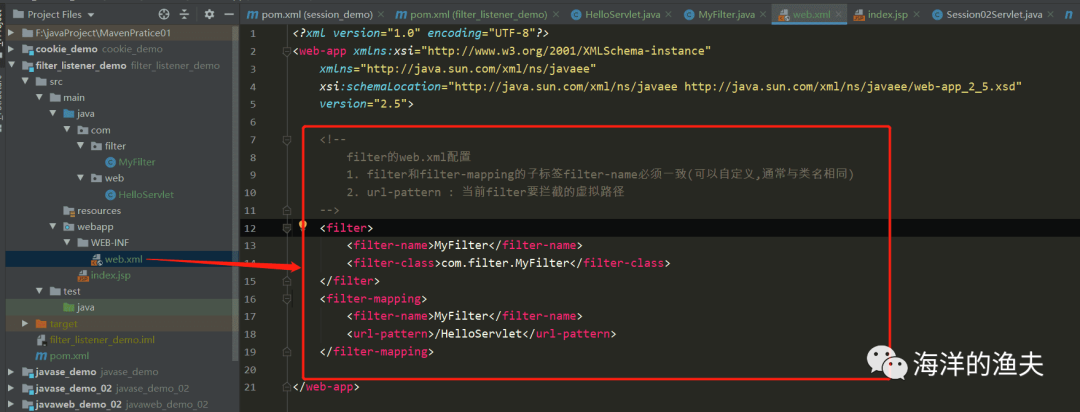Screen dimensions: 1080x412
Task: Expand the javaweb_demo_02 module
Action: pos(12,404)
